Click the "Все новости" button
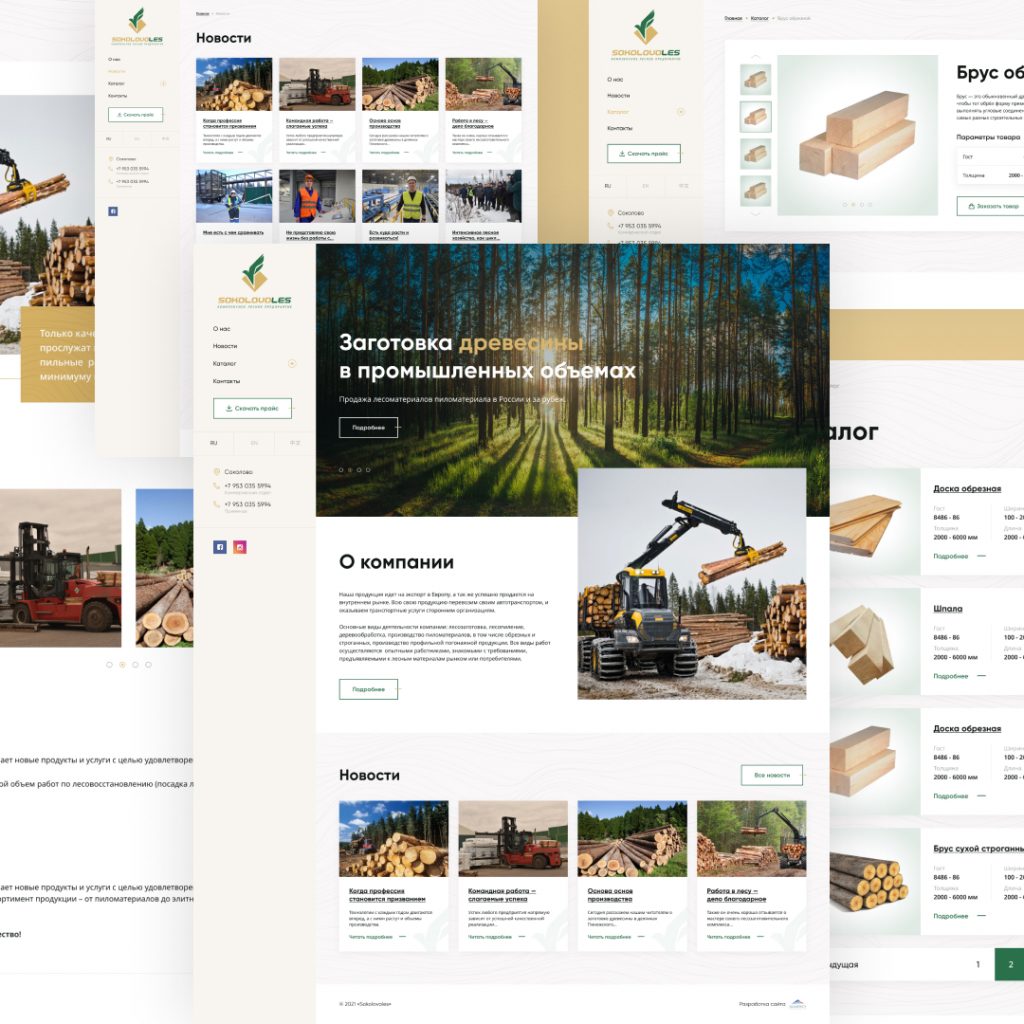 click(x=771, y=775)
